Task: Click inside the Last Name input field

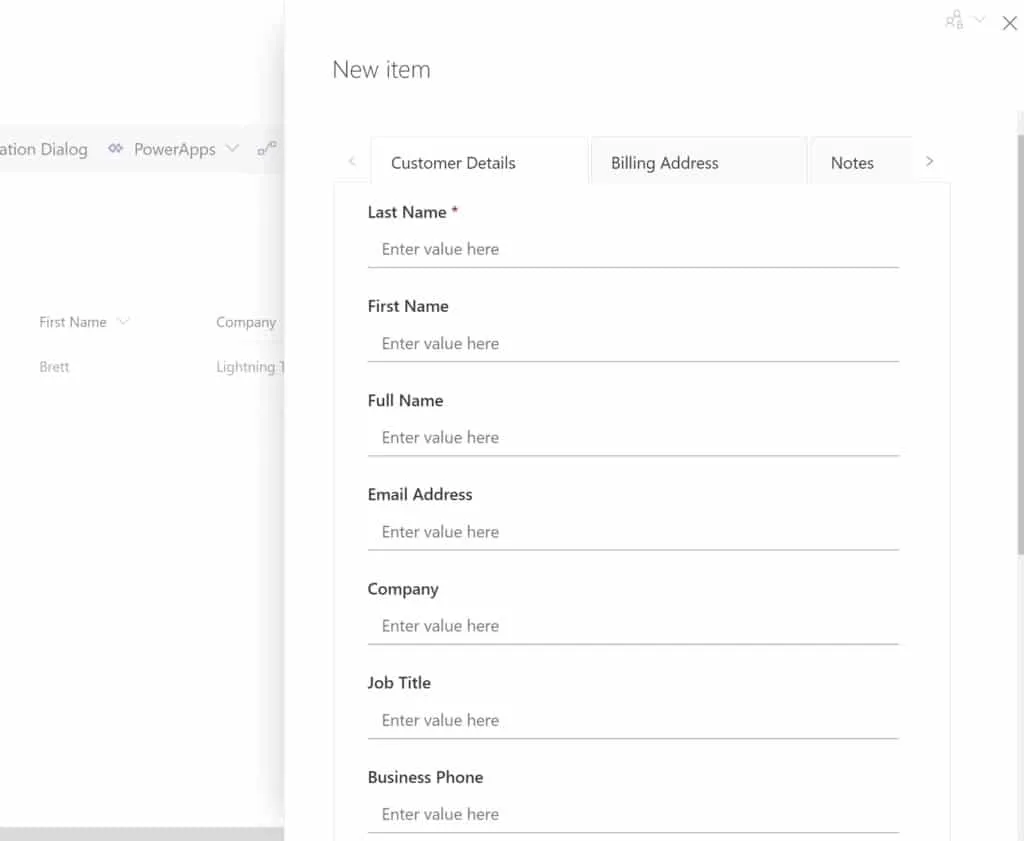Action: (x=630, y=249)
